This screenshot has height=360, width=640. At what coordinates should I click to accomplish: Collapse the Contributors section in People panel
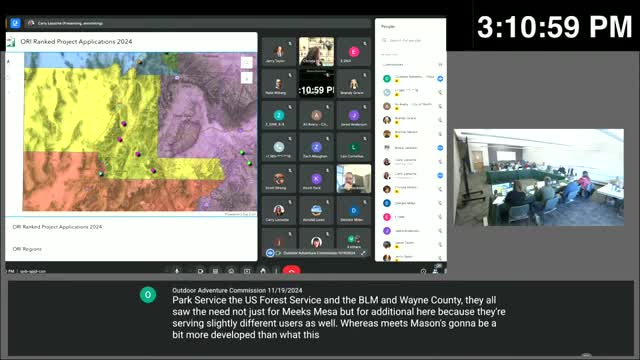[440, 64]
